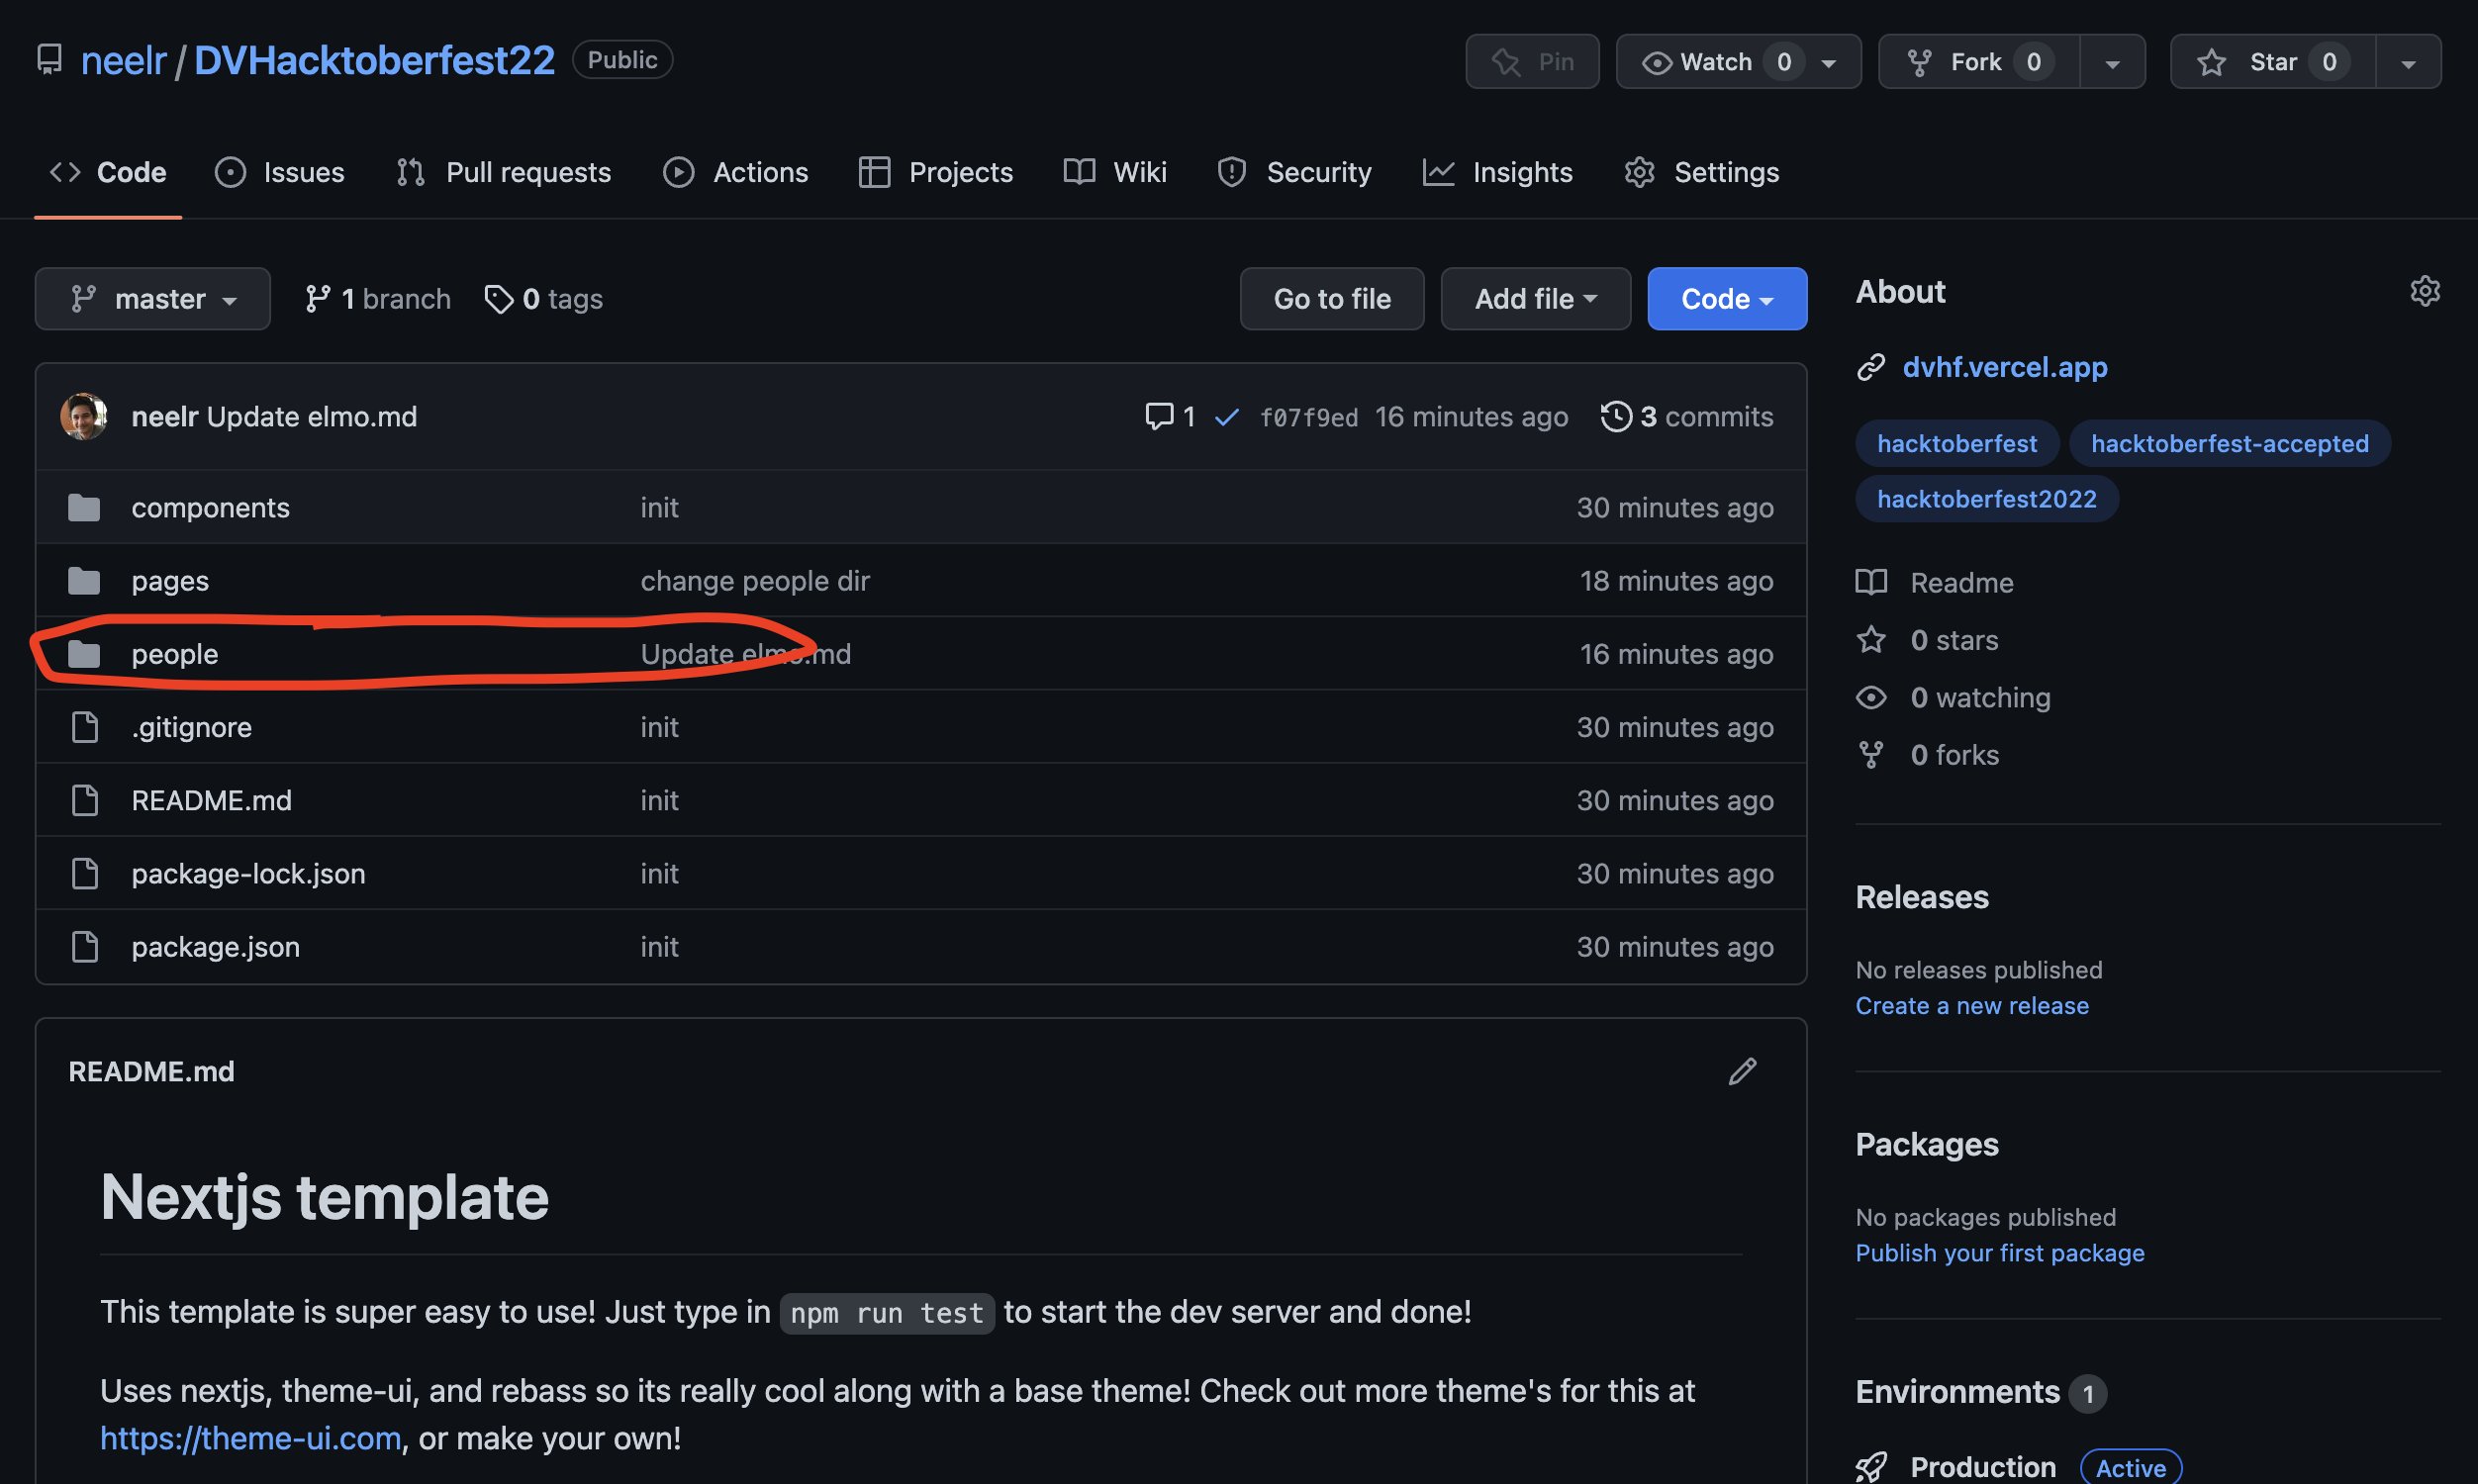The width and height of the screenshot is (2478, 1484).
Task: Switch to the Actions tab
Action: pos(735,172)
